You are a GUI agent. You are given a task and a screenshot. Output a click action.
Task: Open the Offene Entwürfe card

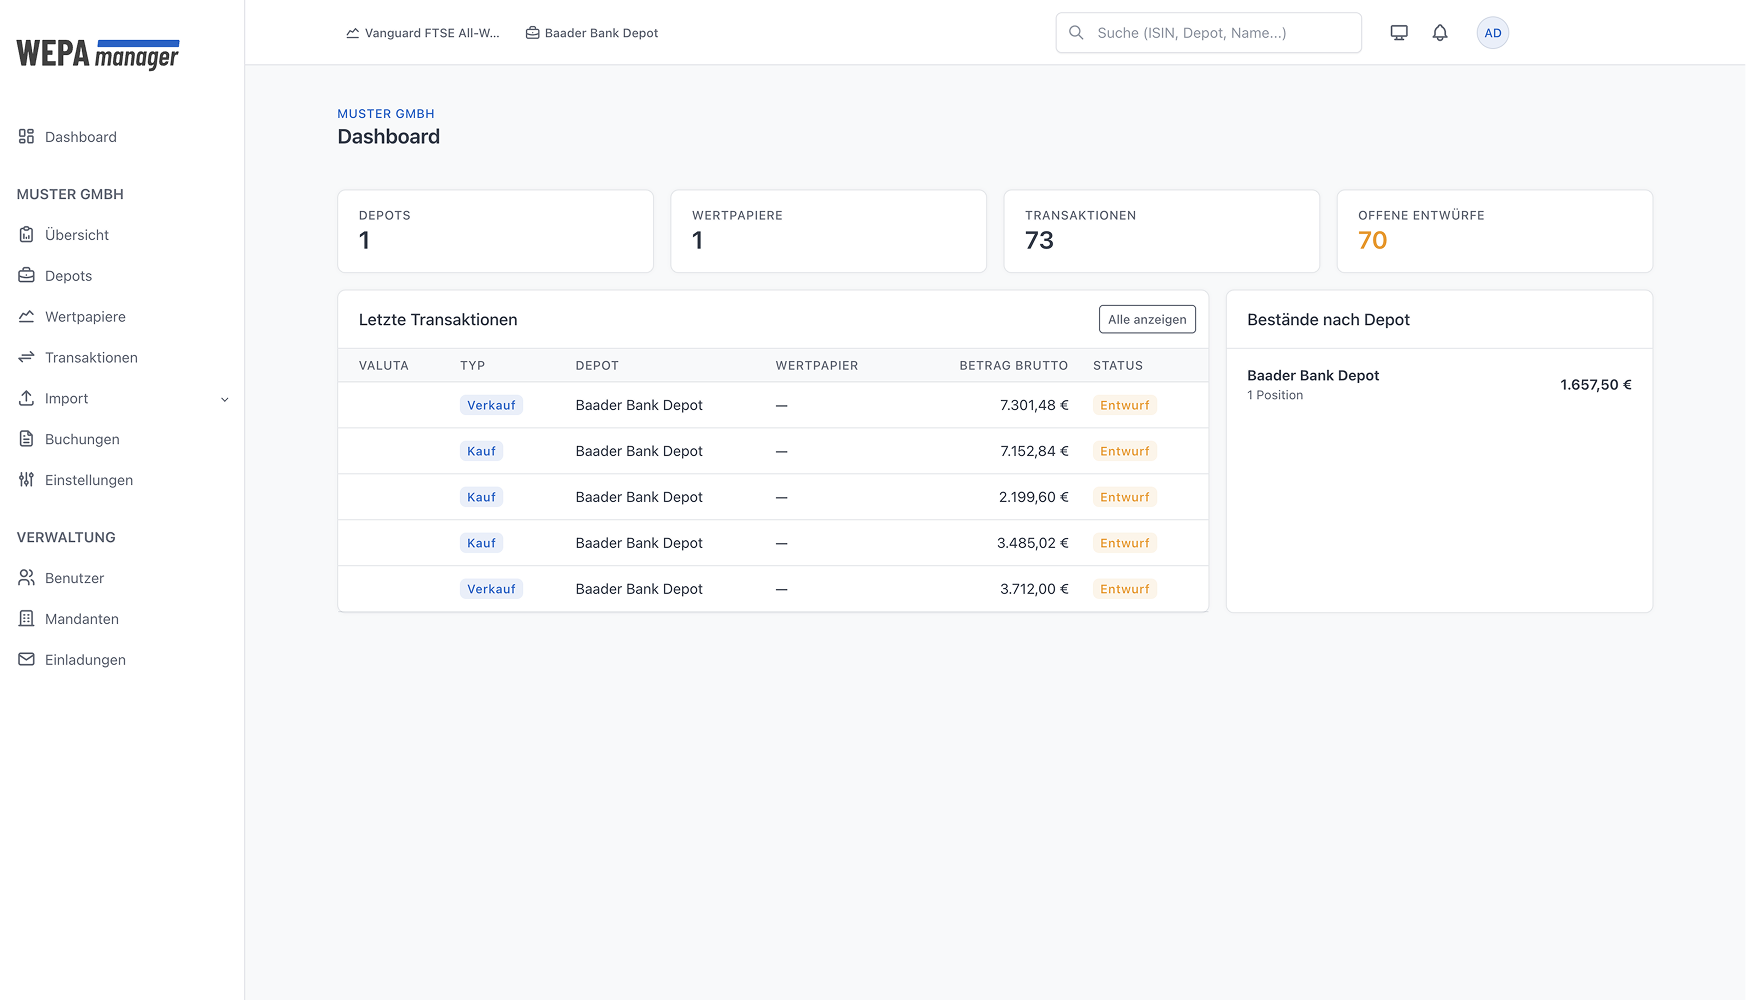click(x=1494, y=231)
